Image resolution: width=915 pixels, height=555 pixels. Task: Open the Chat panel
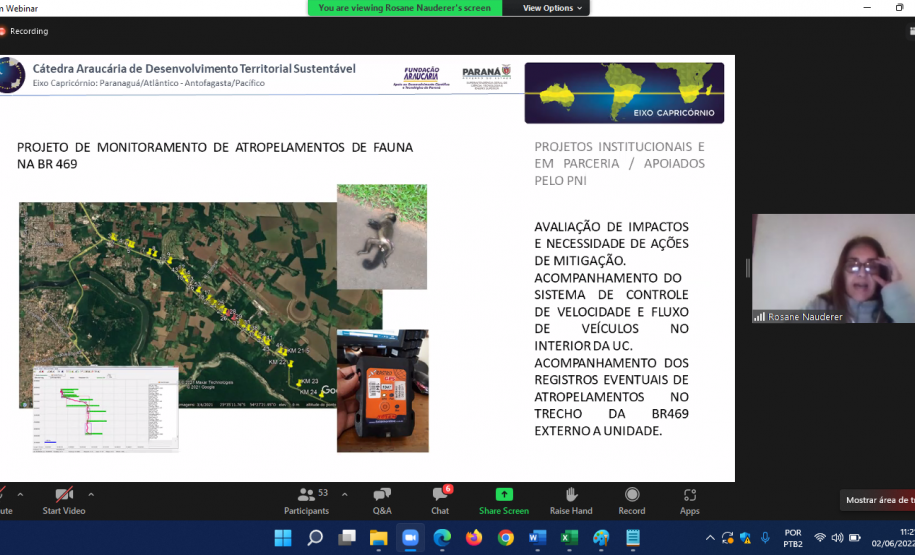coord(440,500)
